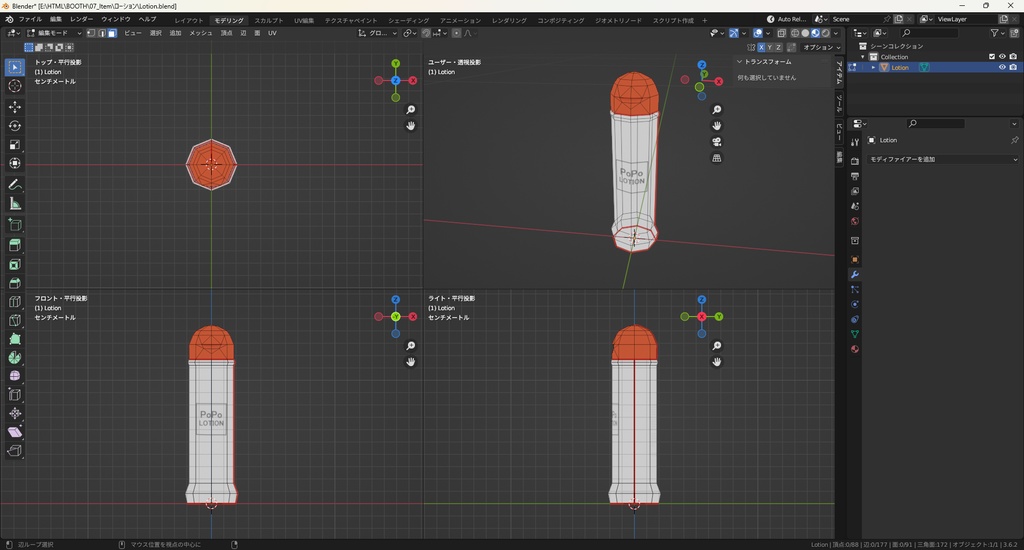Select the Add Cube tool
Image resolution: width=1024 pixels, height=550 pixels.
click(x=15, y=225)
